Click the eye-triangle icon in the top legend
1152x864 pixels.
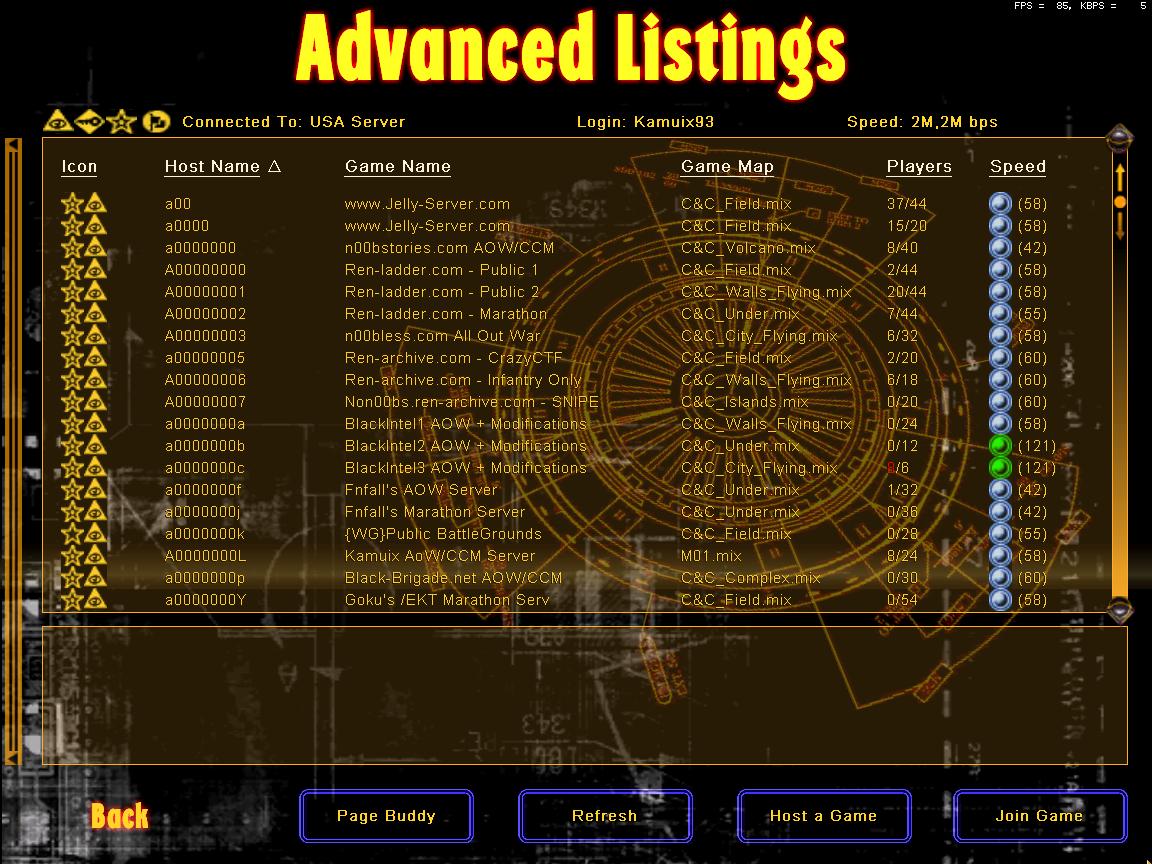pyautogui.click(x=56, y=122)
